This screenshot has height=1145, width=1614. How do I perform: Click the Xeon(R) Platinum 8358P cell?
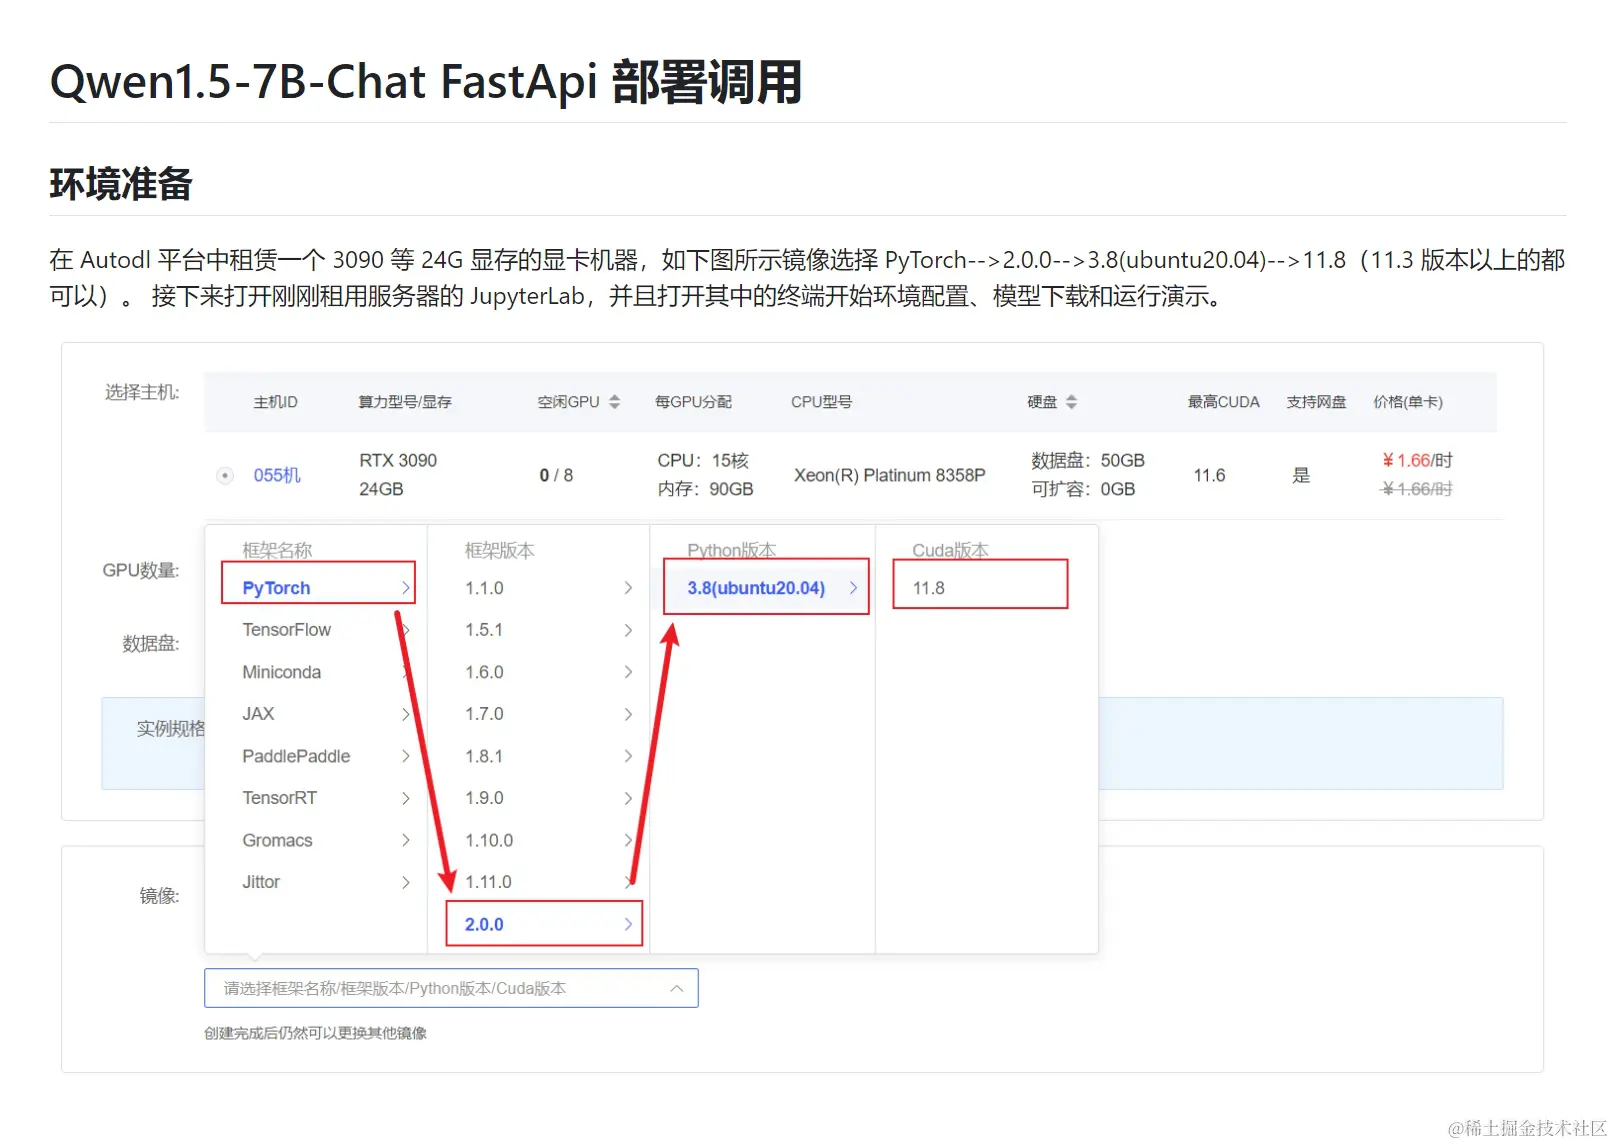pos(890,475)
